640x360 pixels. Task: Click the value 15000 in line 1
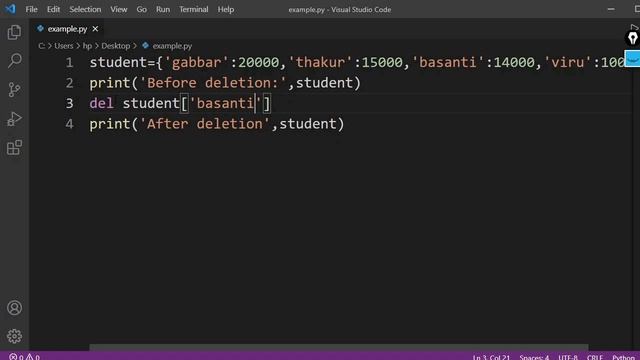coord(382,62)
